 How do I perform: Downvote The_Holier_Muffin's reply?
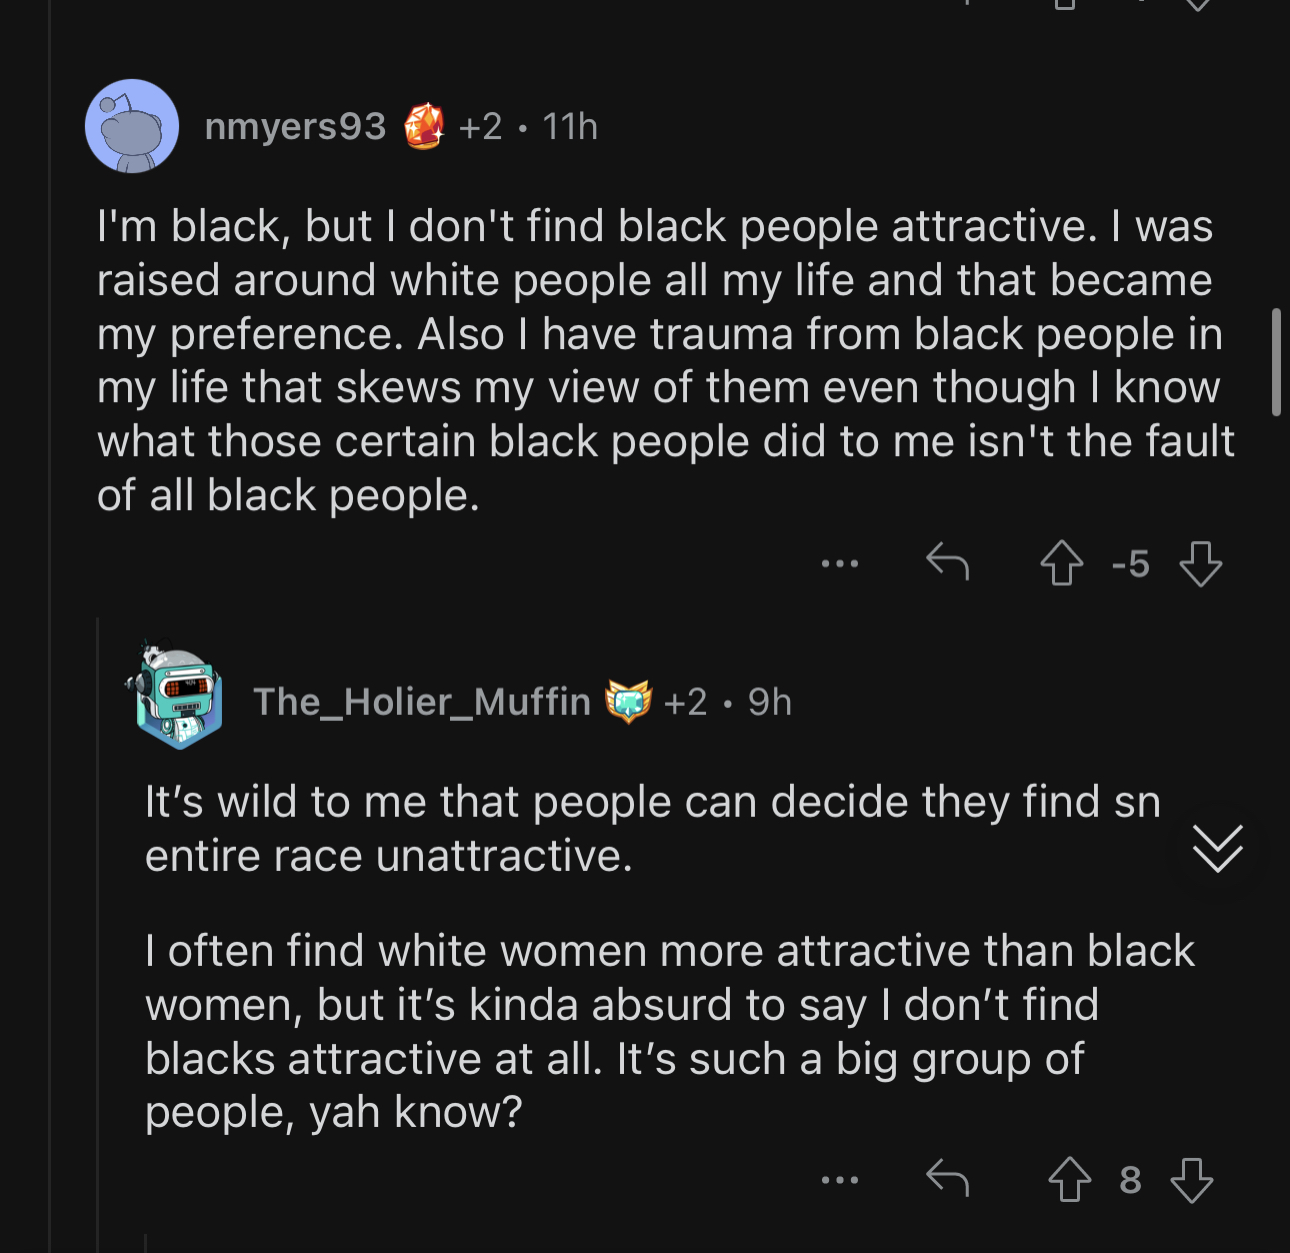tap(1191, 1179)
